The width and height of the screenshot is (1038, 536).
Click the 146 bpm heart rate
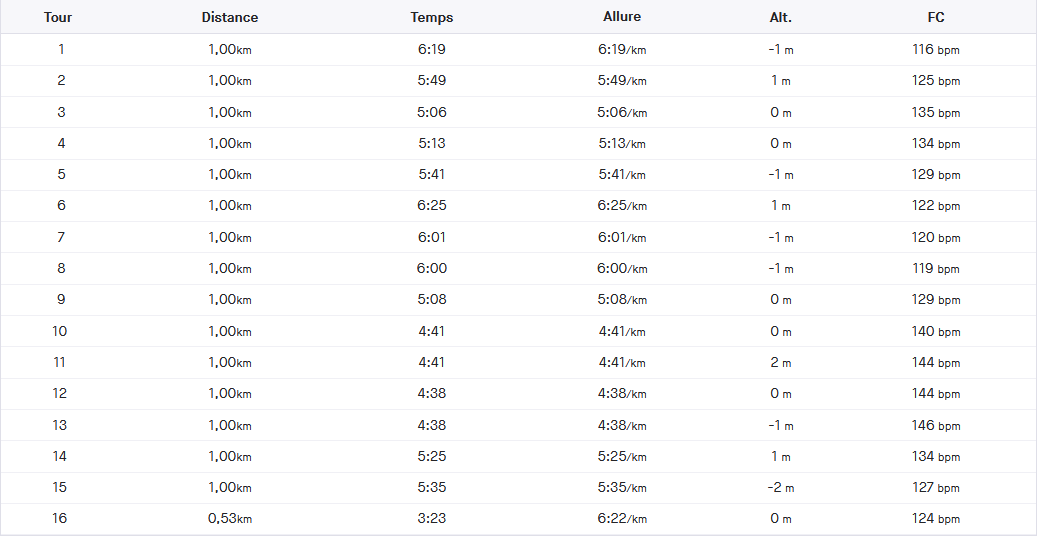(x=935, y=425)
